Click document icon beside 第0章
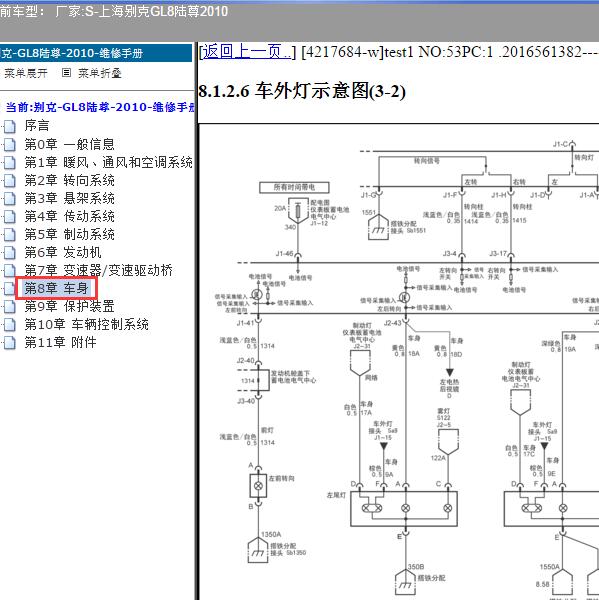Screen dimensions: 599x600 click(10, 144)
